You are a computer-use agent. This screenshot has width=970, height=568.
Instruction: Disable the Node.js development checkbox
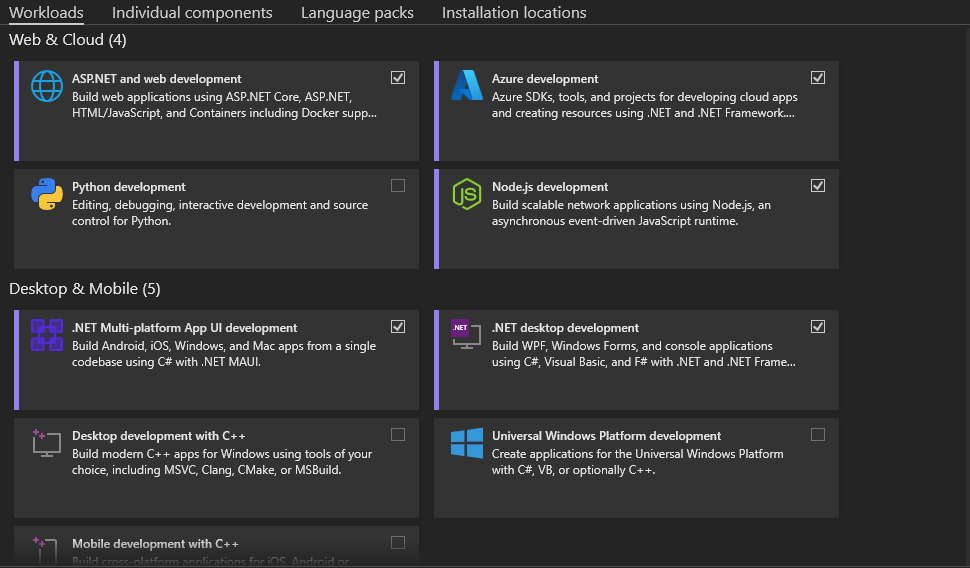point(818,185)
